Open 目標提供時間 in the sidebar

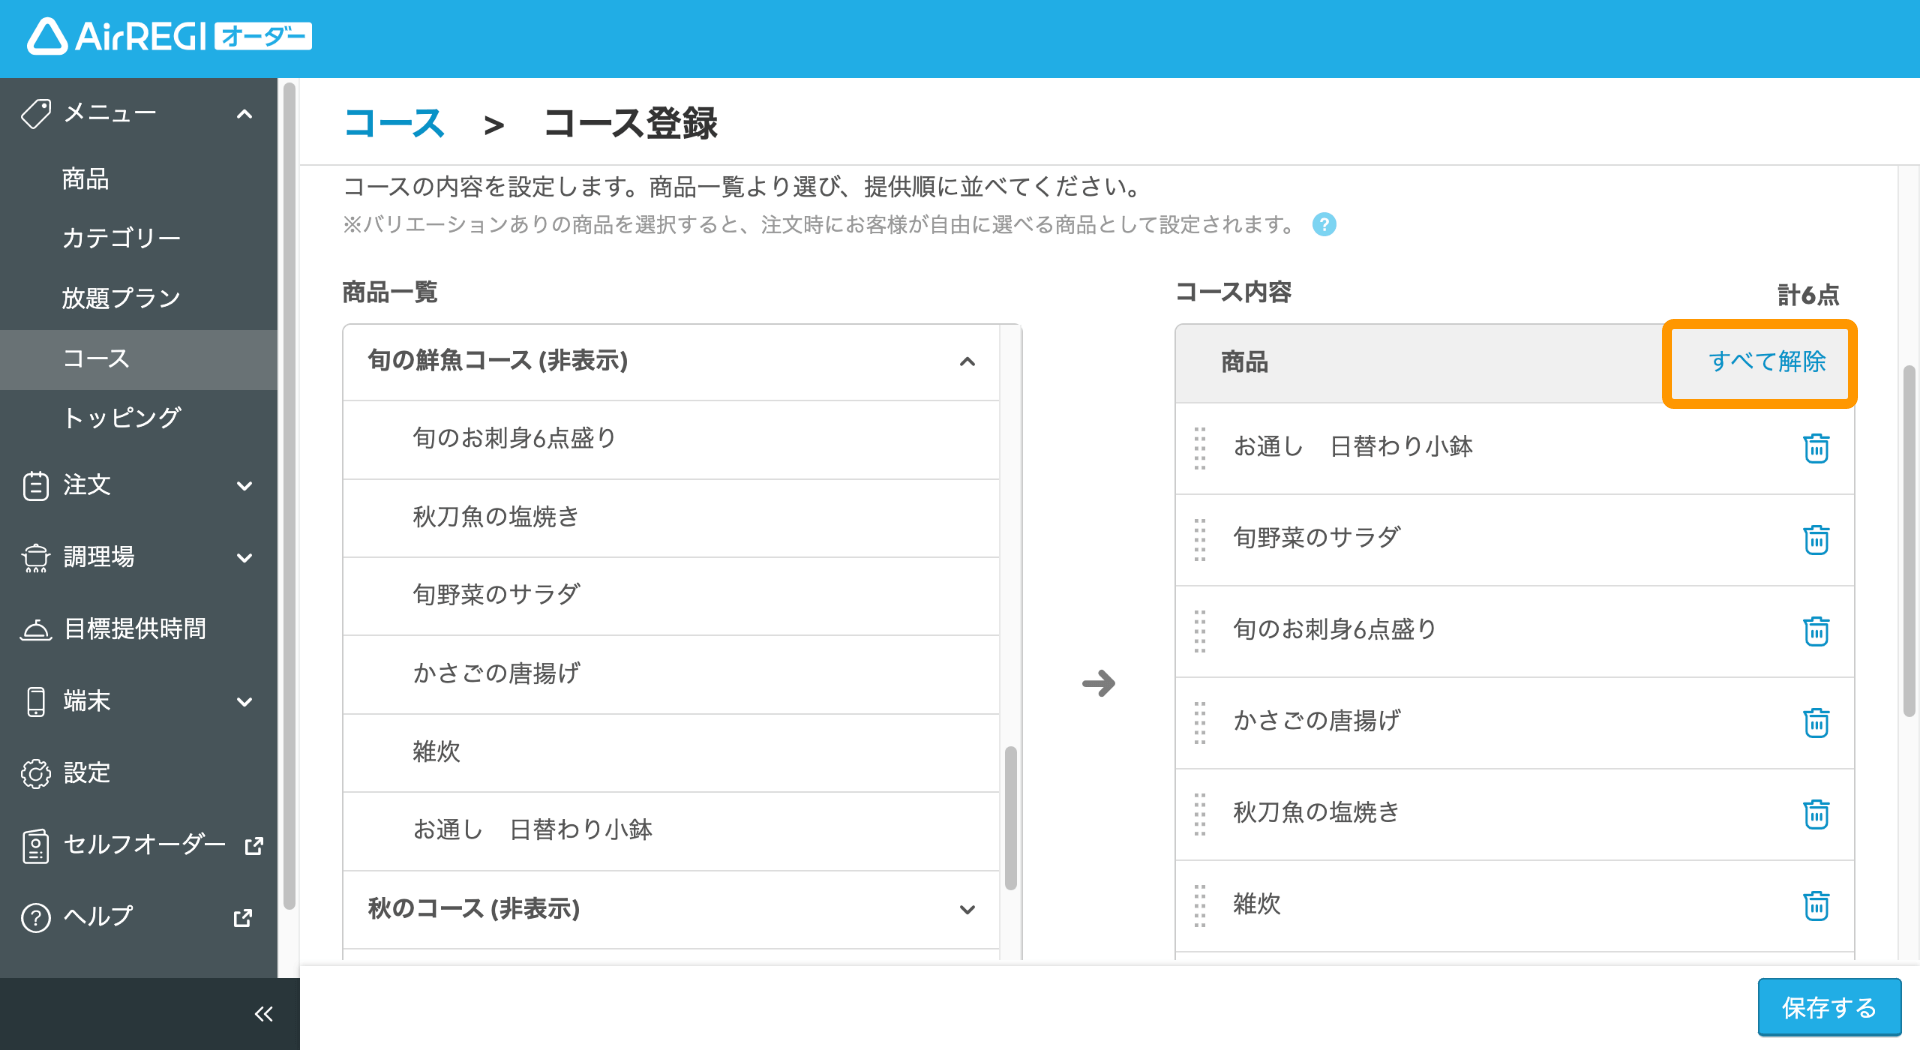click(139, 629)
